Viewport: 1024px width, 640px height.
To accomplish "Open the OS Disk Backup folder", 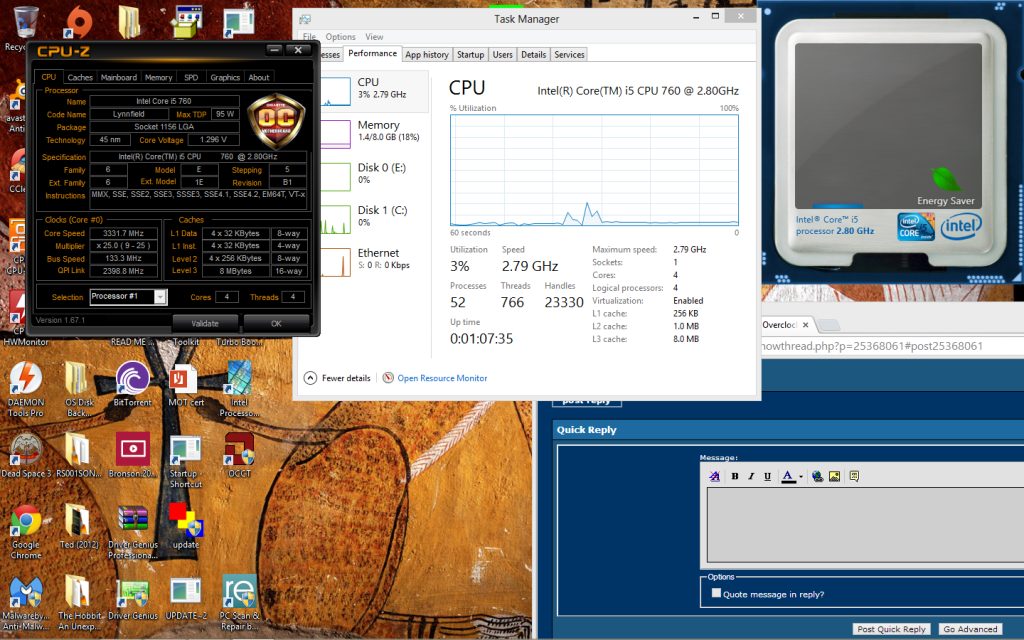I will tap(78, 378).
